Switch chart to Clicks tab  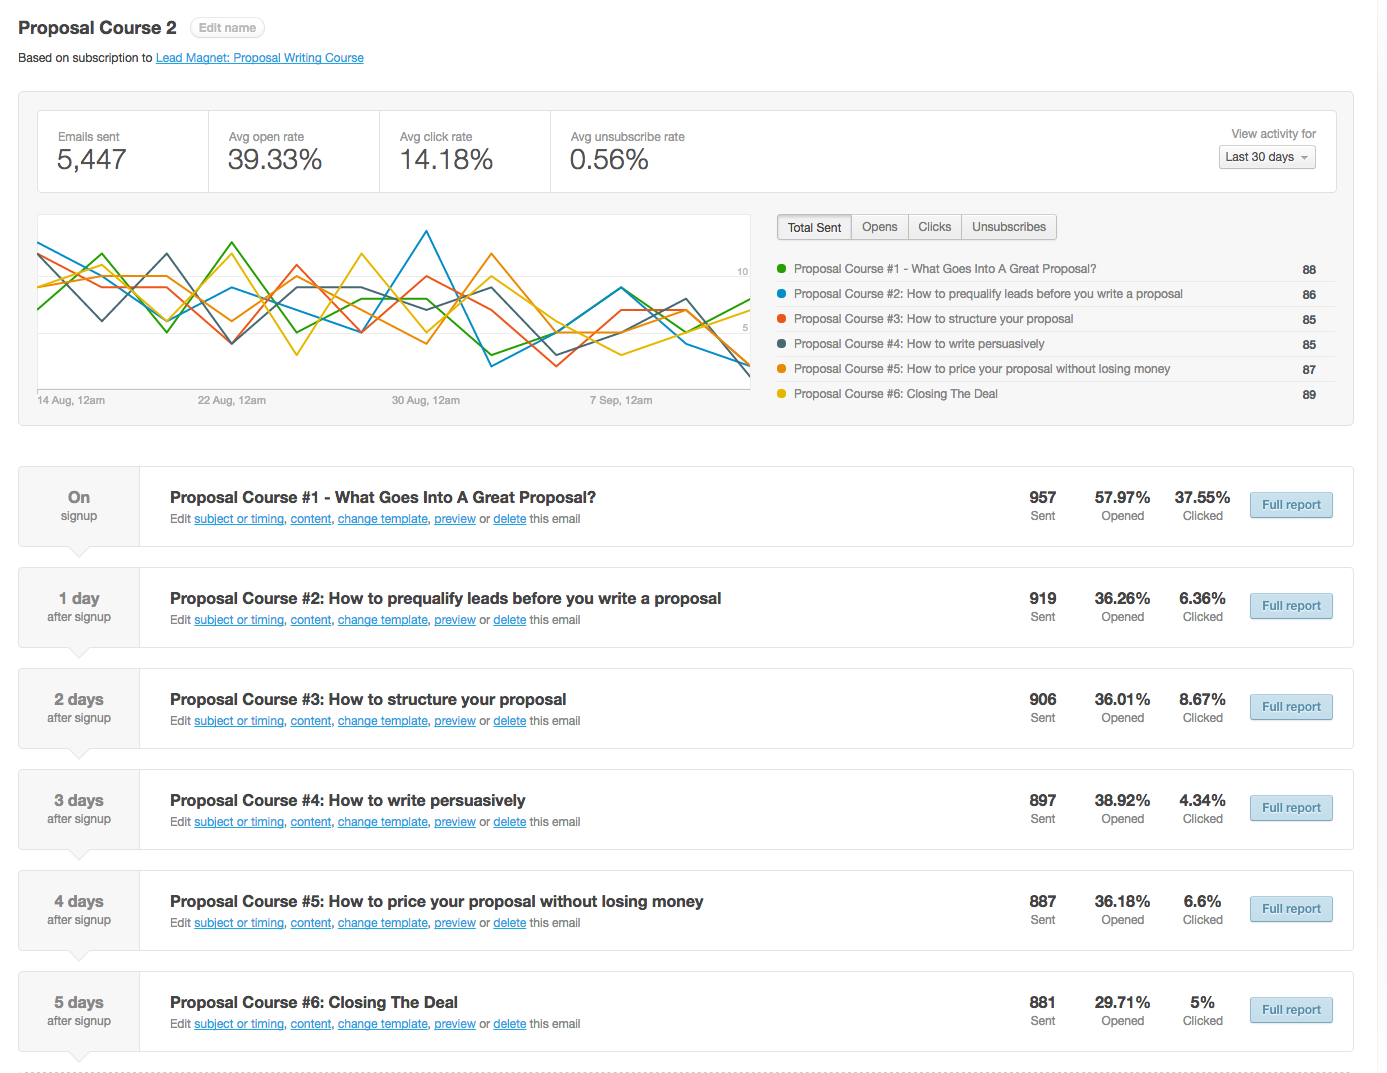934,227
